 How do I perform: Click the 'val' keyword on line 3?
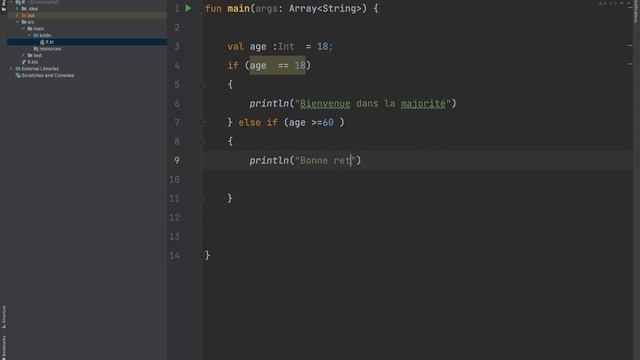point(236,47)
